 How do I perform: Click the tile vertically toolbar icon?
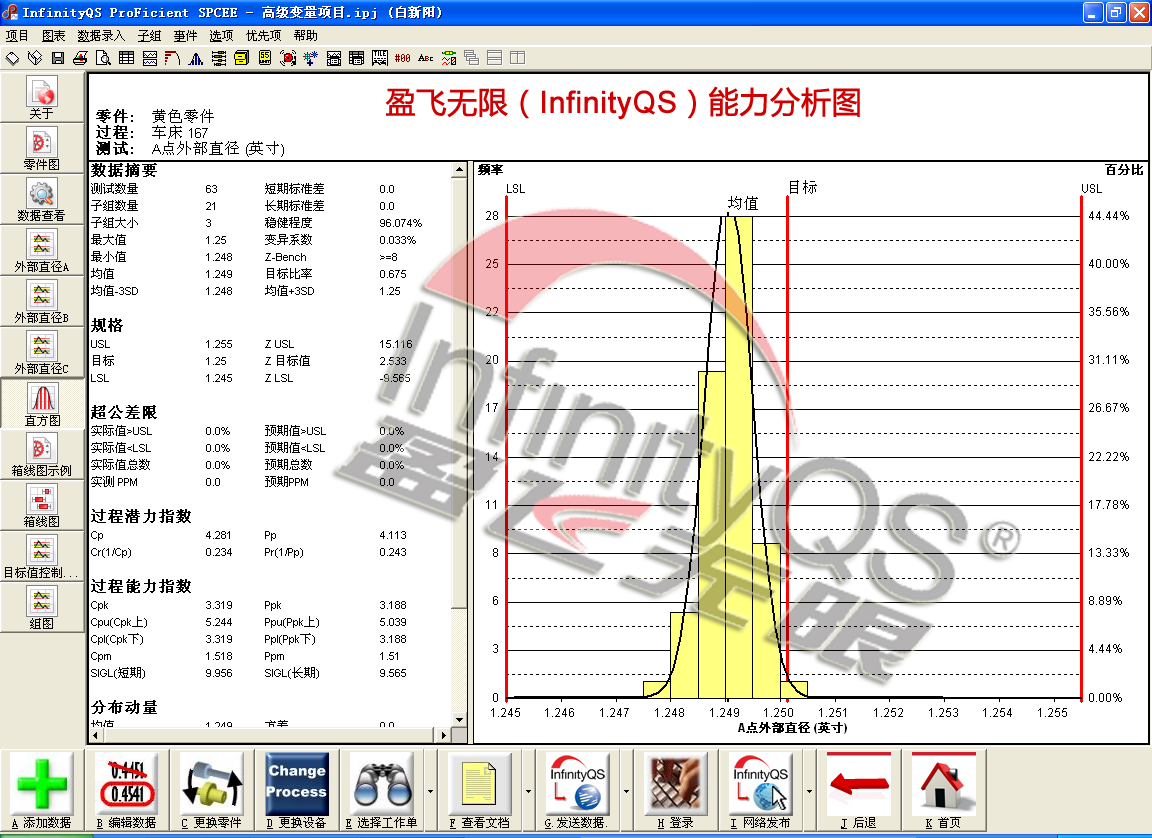tap(518, 58)
